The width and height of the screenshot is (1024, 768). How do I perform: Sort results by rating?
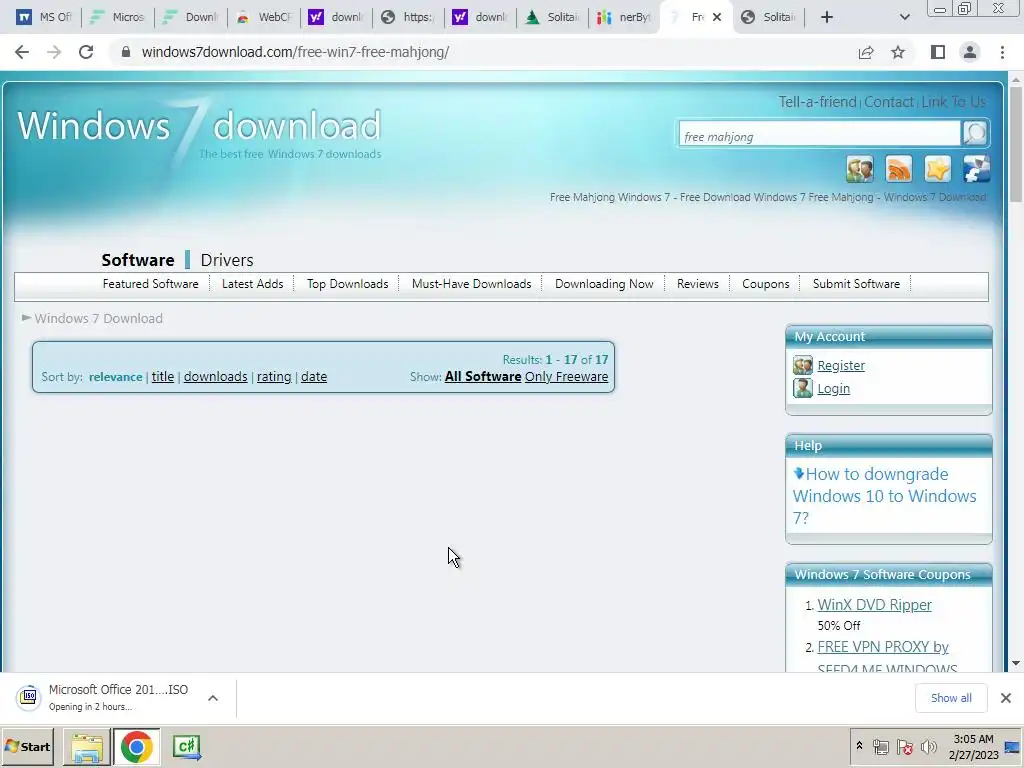click(x=274, y=377)
